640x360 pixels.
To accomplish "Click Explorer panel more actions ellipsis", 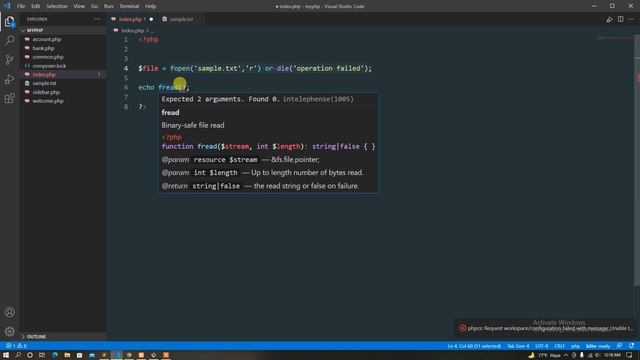I will pyautogui.click(x=97, y=19).
